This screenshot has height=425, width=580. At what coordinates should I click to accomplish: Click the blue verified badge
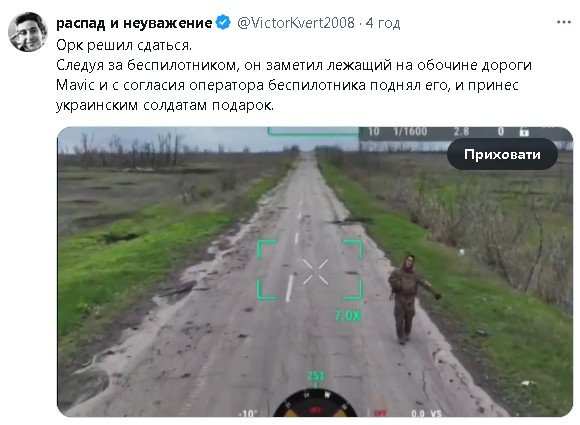tap(223, 23)
